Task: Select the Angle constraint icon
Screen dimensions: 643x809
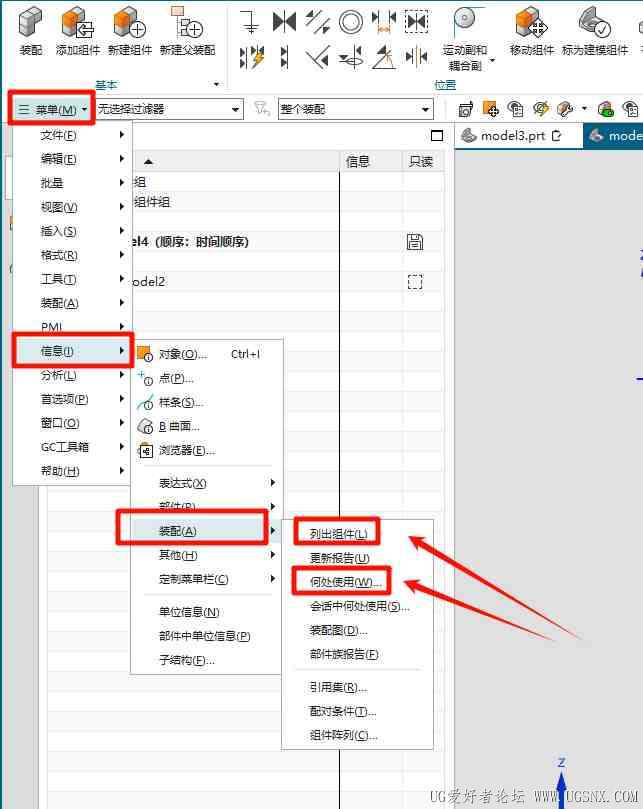Action: click(383, 57)
